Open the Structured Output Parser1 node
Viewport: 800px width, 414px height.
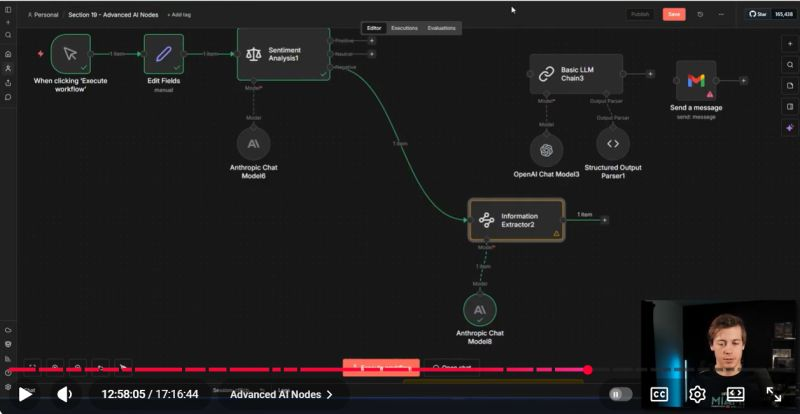[x=613, y=144]
